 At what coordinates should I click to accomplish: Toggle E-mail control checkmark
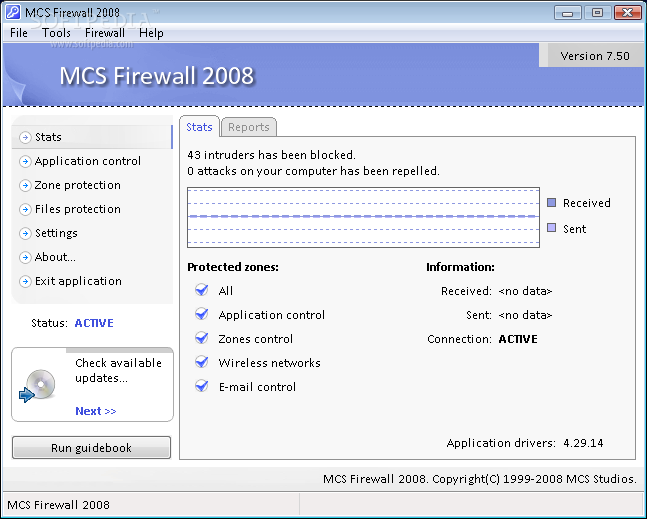pyautogui.click(x=202, y=386)
